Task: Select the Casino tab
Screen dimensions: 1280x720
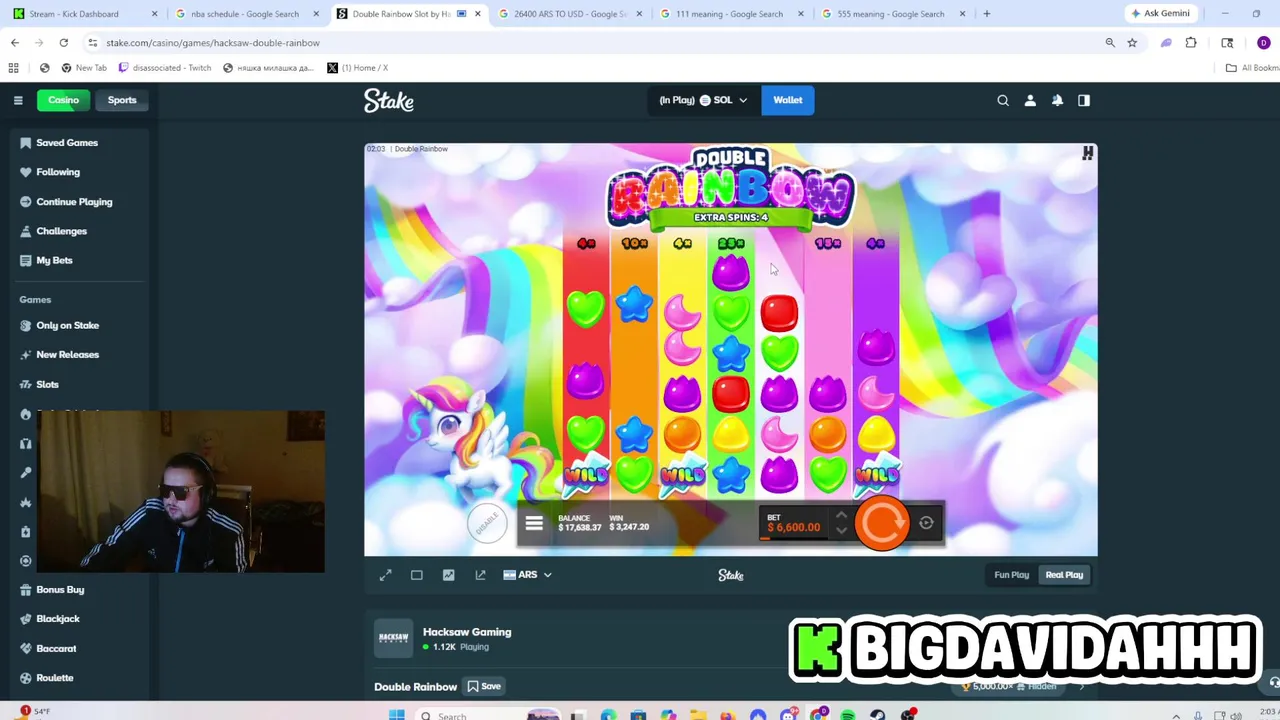Action: click(x=63, y=100)
